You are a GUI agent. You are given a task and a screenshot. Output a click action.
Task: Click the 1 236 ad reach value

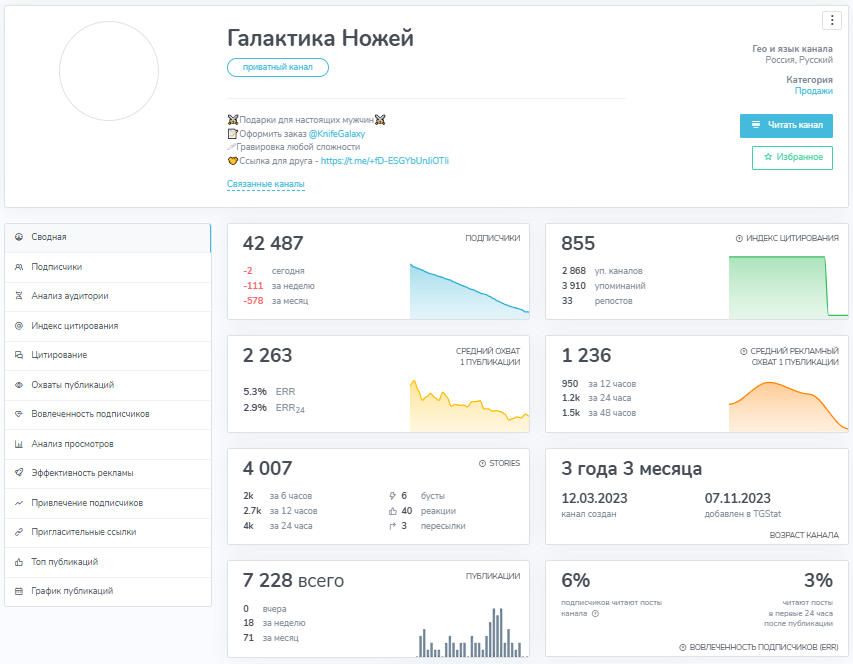(x=586, y=355)
